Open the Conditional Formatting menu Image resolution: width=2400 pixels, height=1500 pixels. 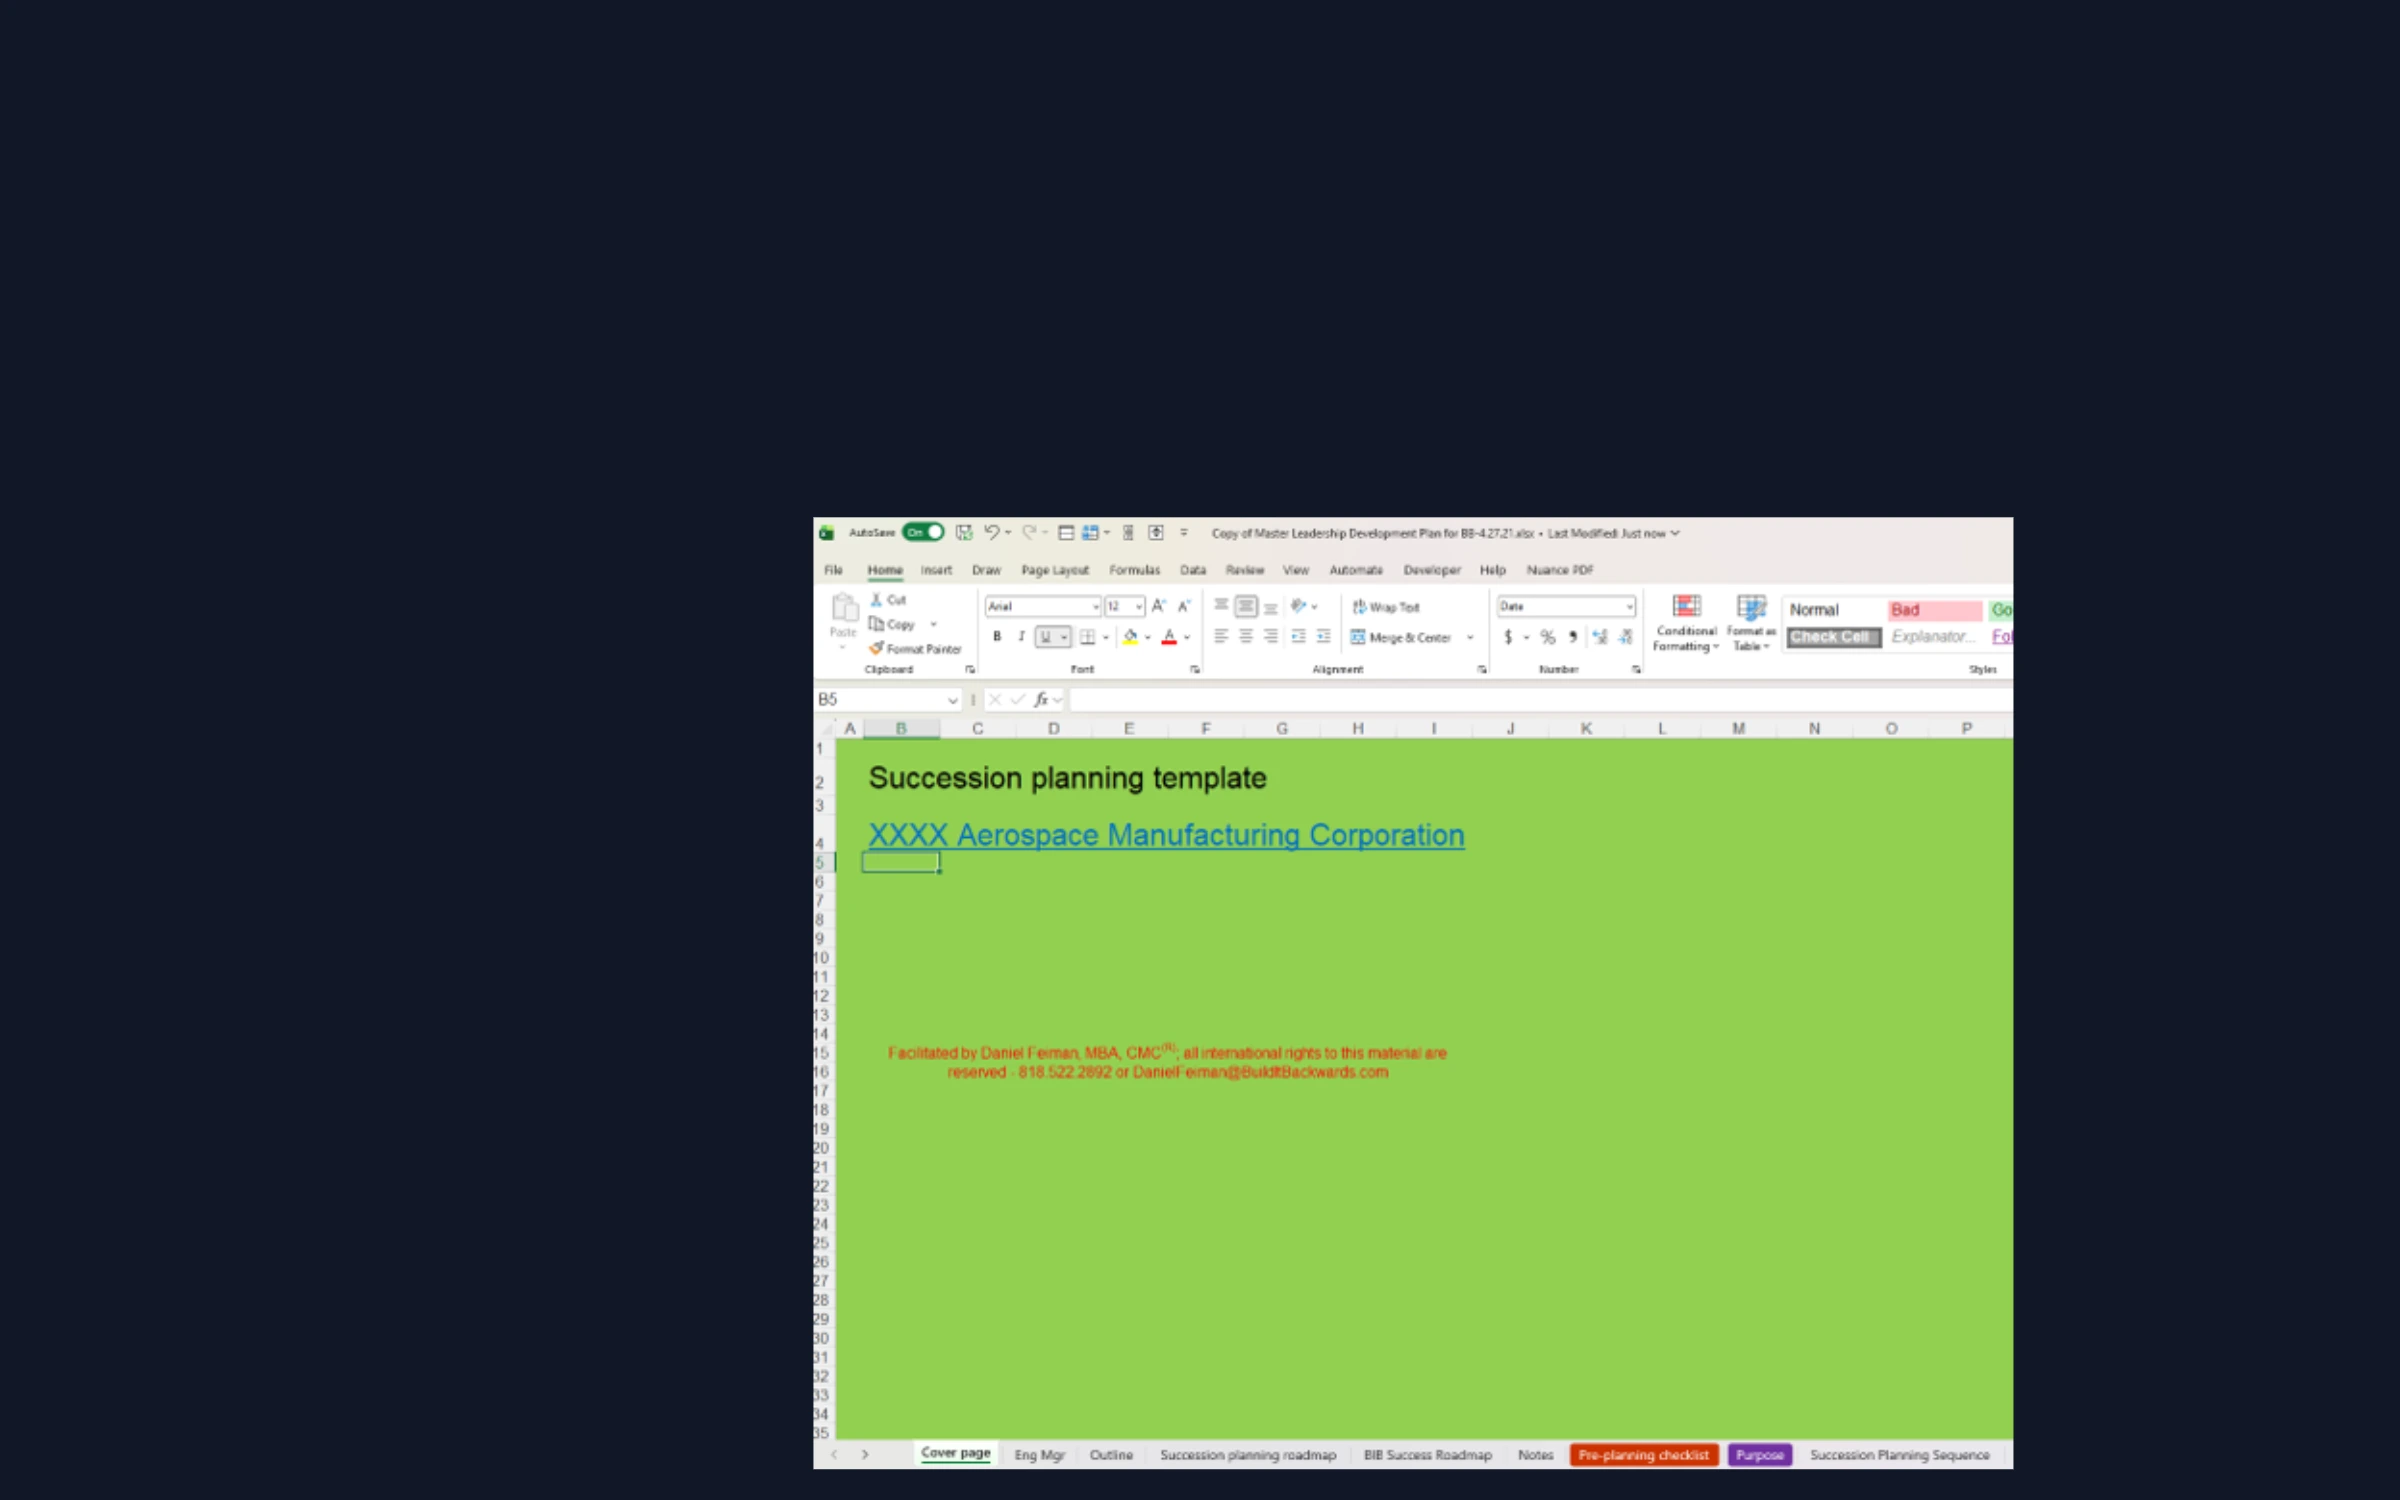pos(1686,623)
